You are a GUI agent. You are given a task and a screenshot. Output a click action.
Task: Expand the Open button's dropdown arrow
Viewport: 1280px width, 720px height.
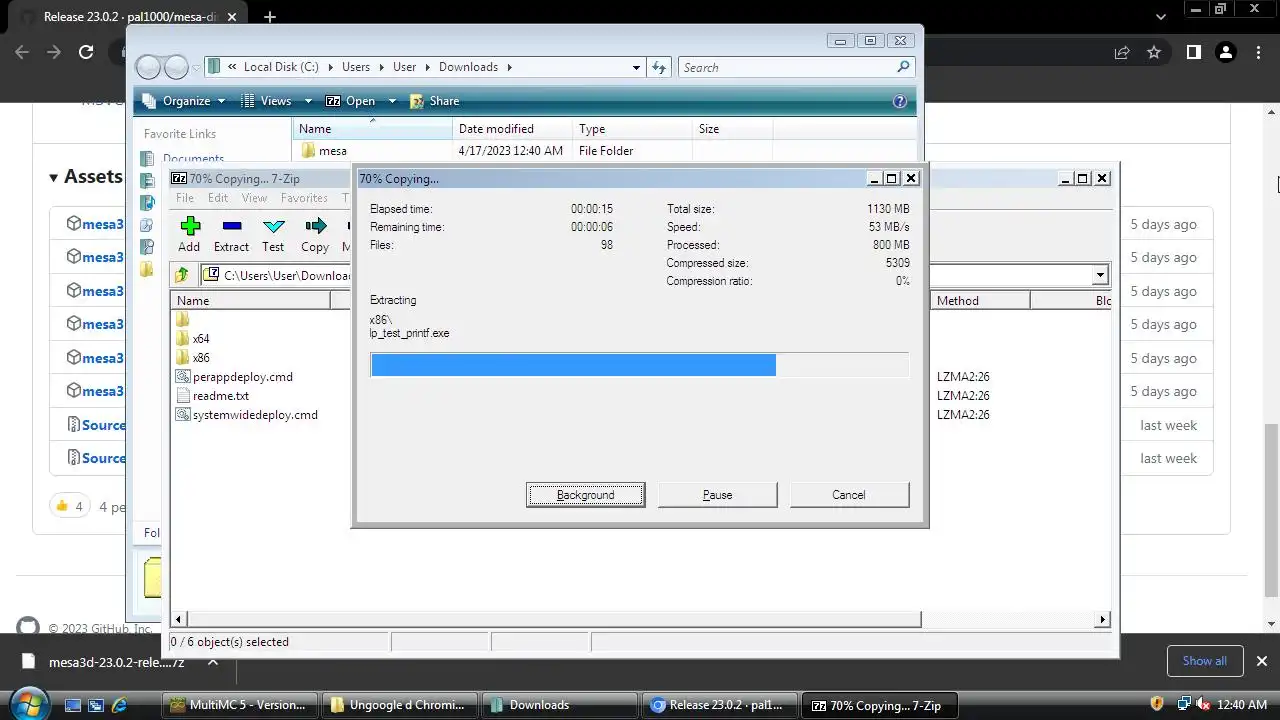[x=392, y=101]
